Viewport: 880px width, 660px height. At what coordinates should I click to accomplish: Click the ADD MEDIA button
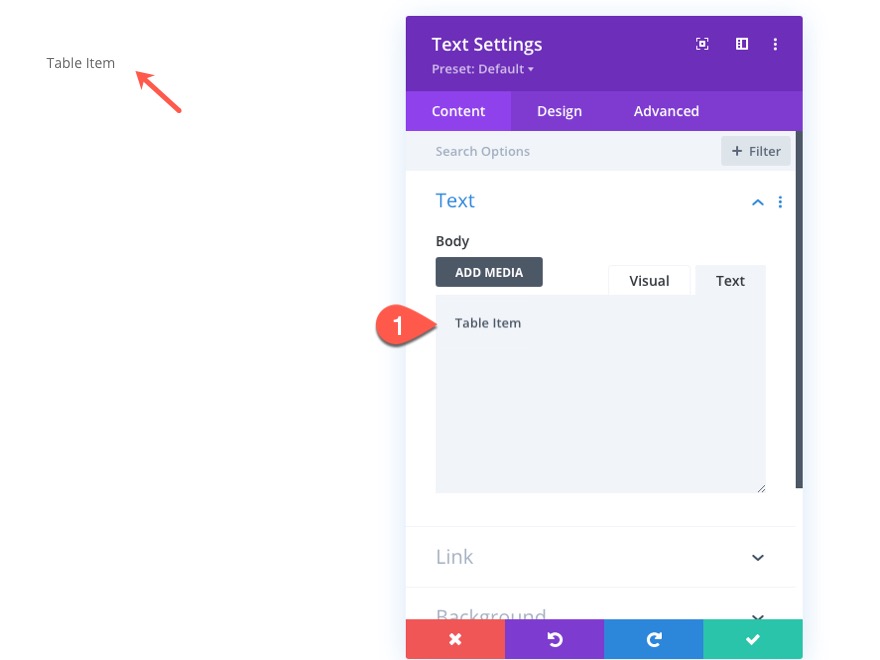[489, 272]
